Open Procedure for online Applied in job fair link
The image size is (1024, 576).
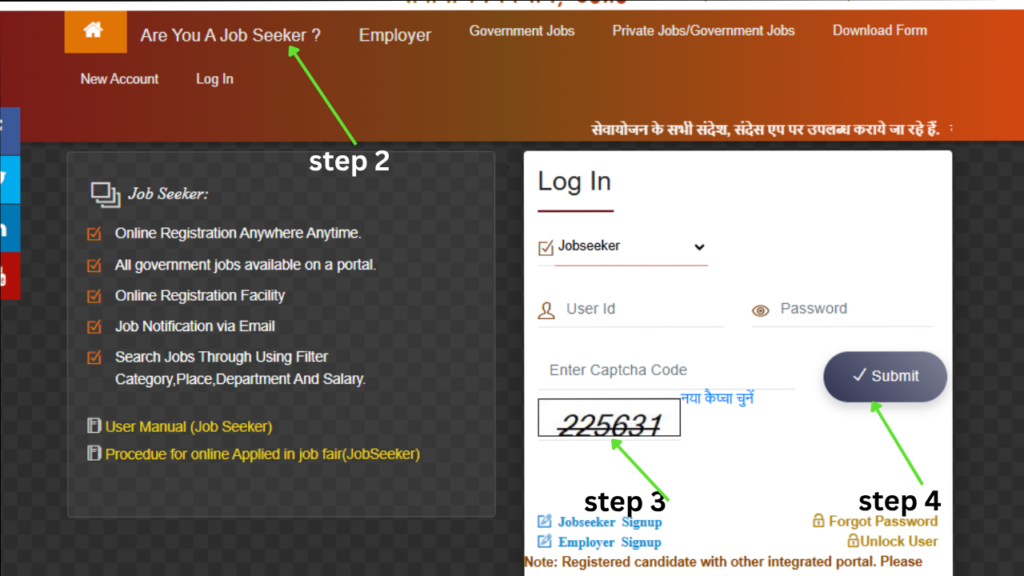(262, 454)
